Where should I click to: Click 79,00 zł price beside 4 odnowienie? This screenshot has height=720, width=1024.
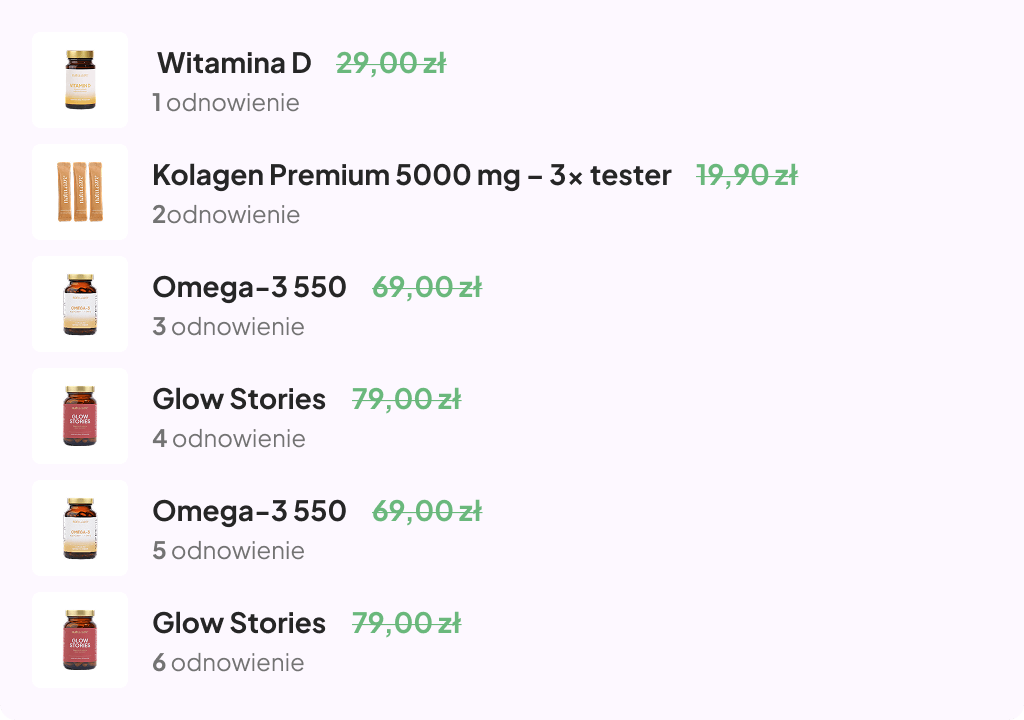click(x=406, y=400)
